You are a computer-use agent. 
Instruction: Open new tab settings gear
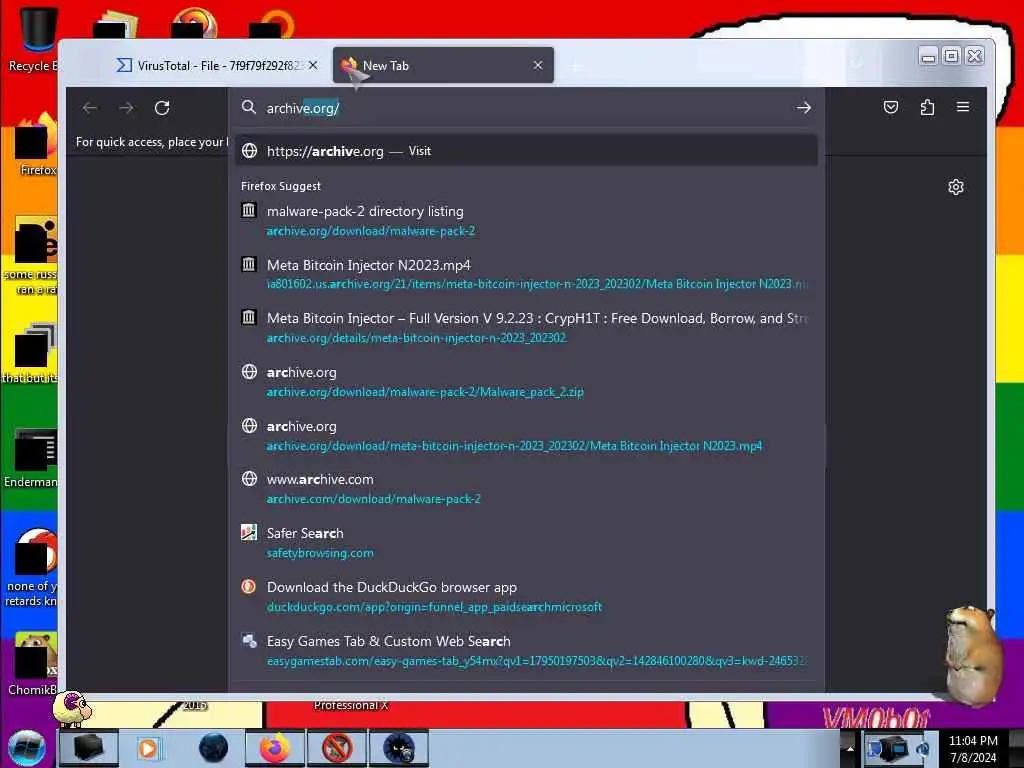955,187
